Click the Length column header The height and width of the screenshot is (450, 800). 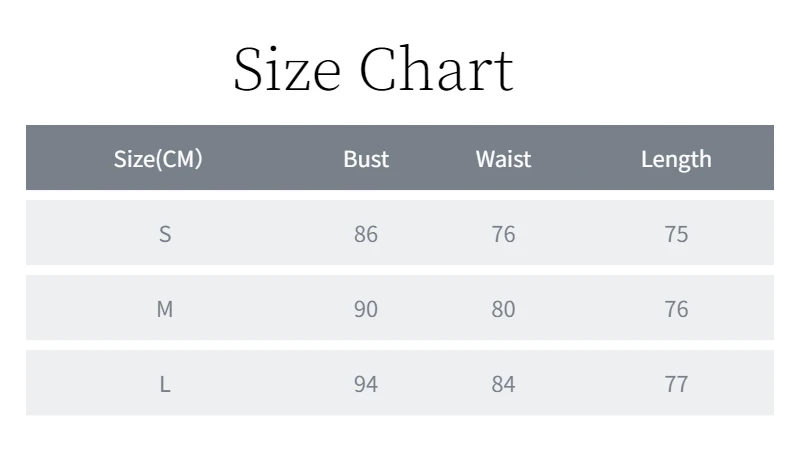pos(676,159)
